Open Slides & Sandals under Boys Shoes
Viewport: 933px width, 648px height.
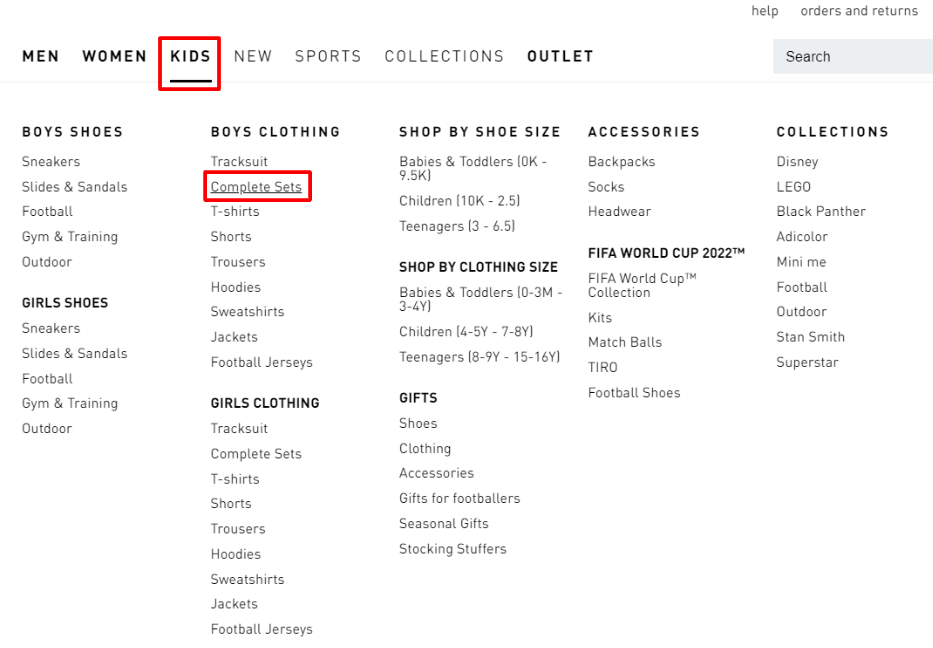[x=75, y=187]
